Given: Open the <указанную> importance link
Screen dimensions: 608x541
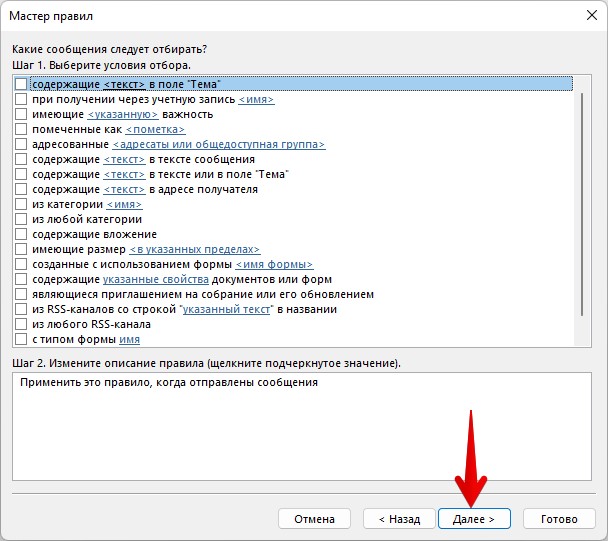Looking at the screenshot, I should 123,114.
